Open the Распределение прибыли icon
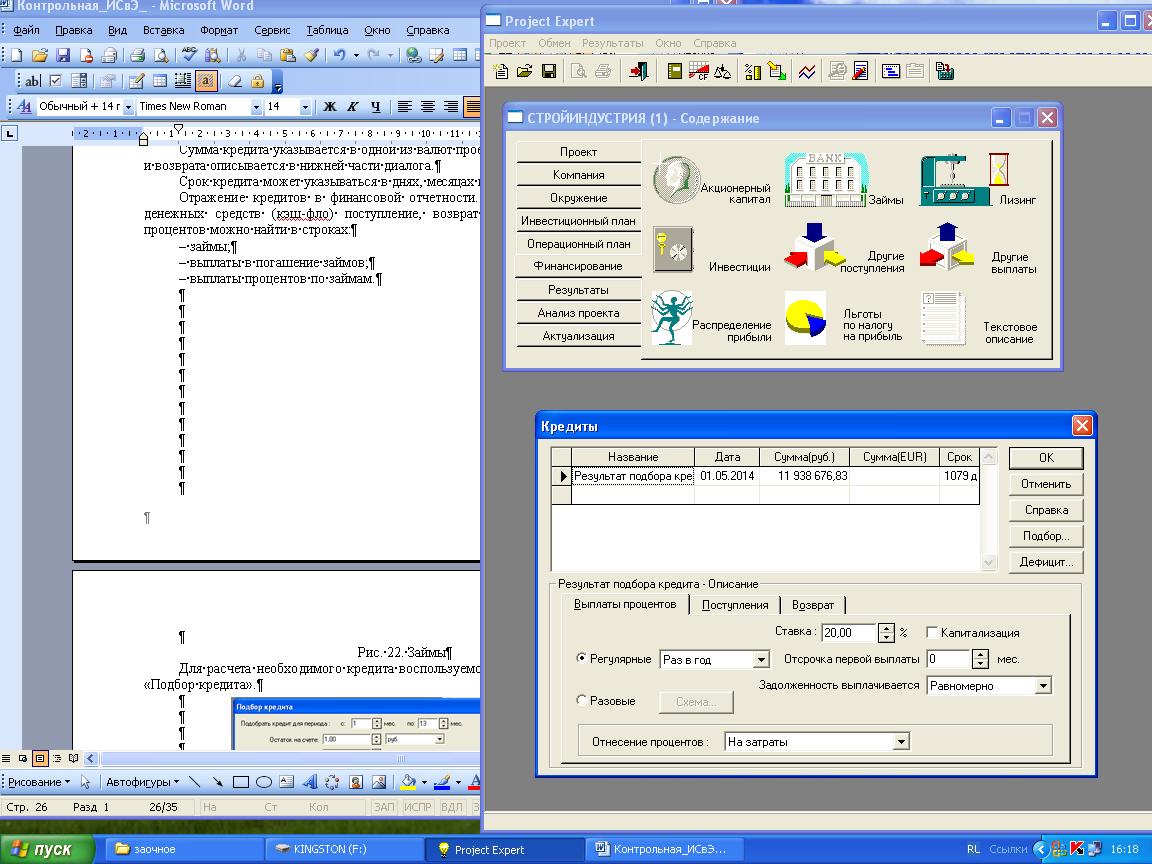The width and height of the screenshot is (1152, 864). pyautogui.click(x=672, y=317)
